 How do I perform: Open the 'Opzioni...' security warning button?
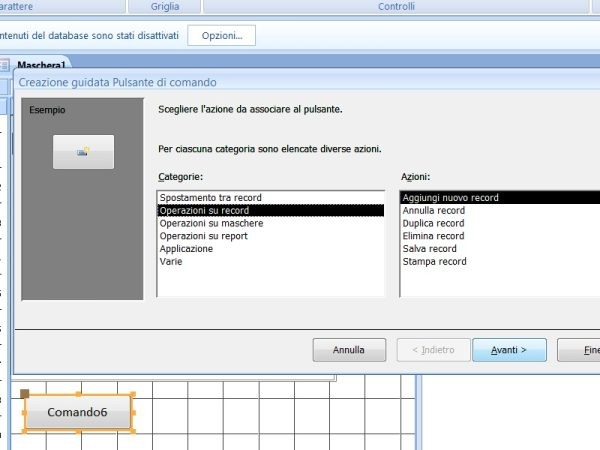click(x=222, y=36)
